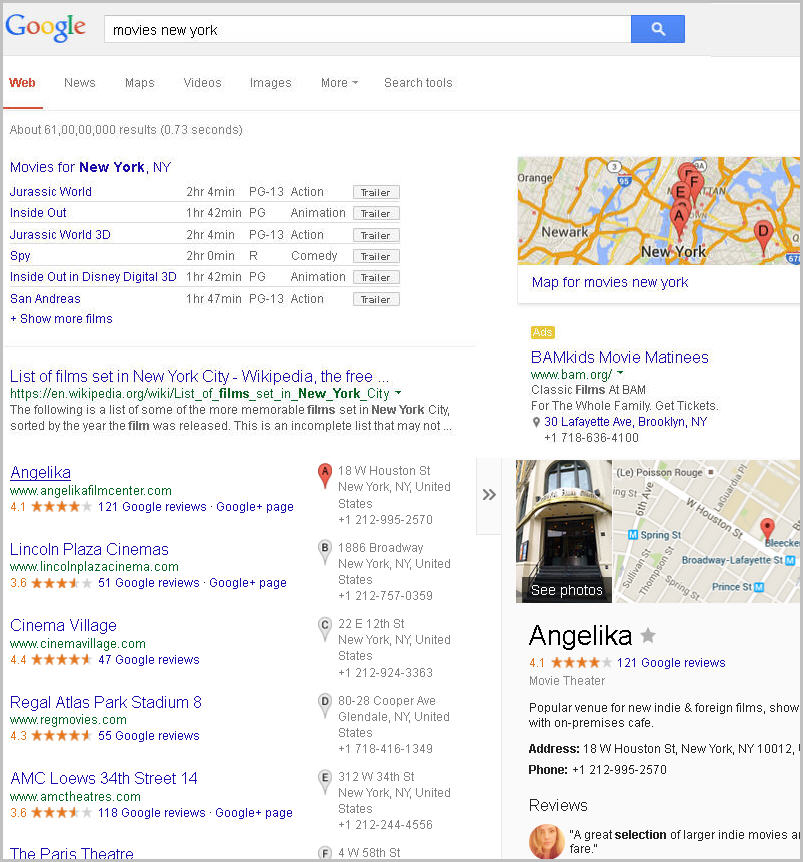Click grey map pin B beside Lincoln Plaza
803x862 pixels.
pyautogui.click(x=325, y=552)
